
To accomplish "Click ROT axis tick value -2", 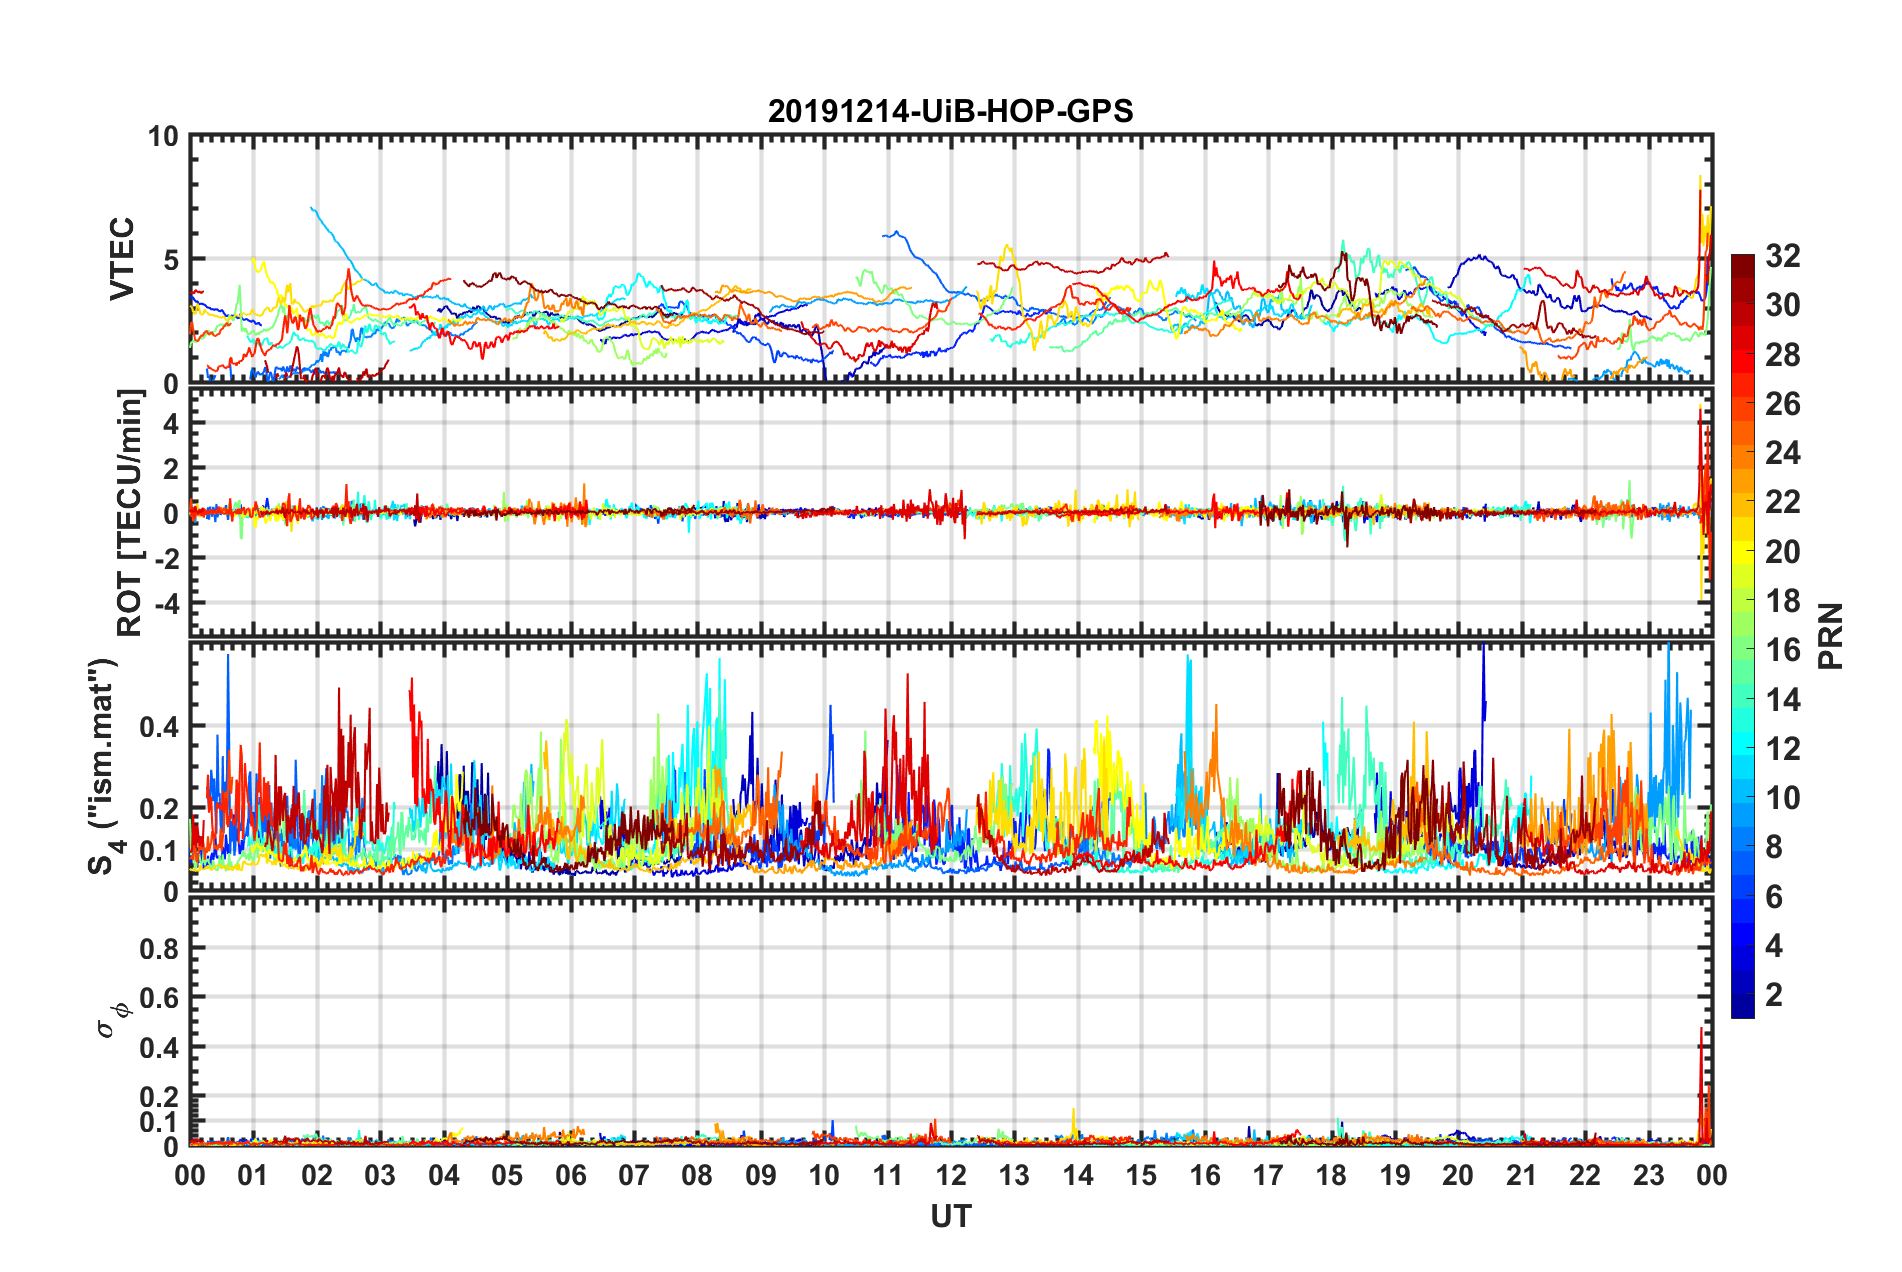I will pyautogui.click(x=165, y=558).
